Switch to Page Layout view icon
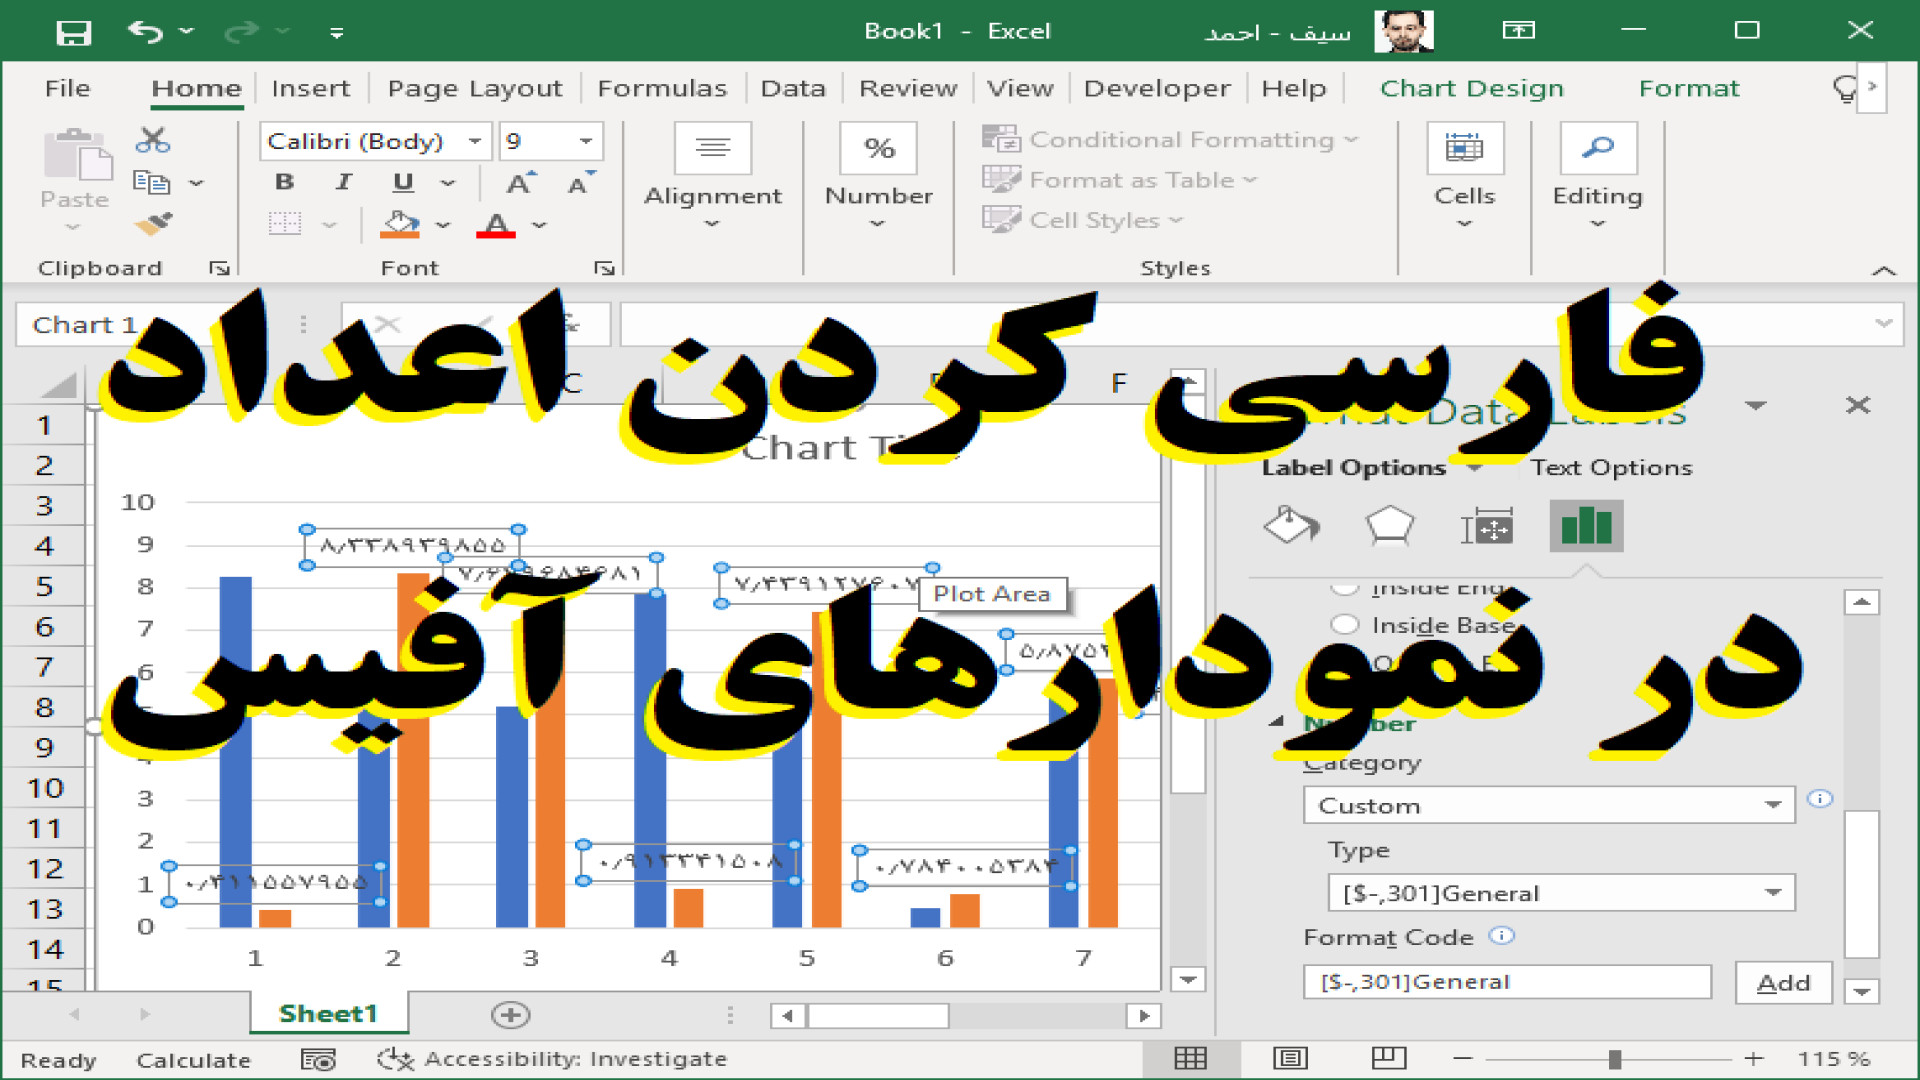The width and height of the screenshot is (1920, 1080). [1290, 1058]
